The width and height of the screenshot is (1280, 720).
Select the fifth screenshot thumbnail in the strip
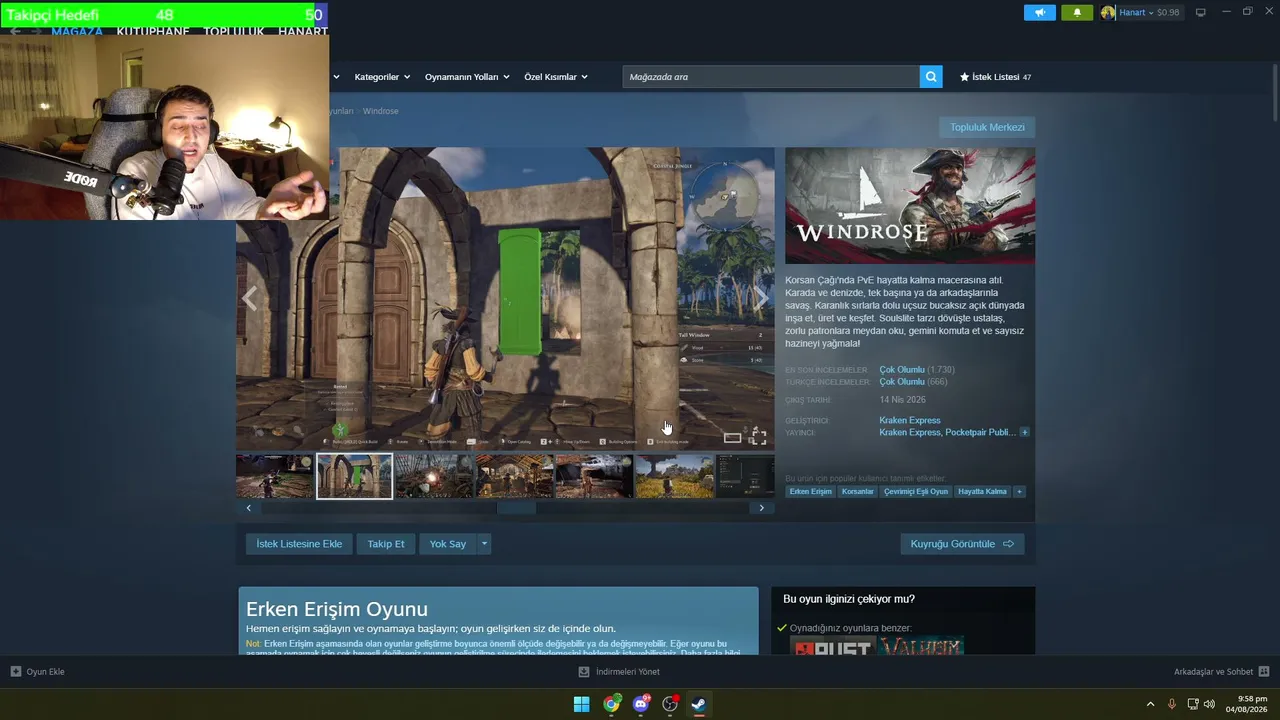pos(594,476)
